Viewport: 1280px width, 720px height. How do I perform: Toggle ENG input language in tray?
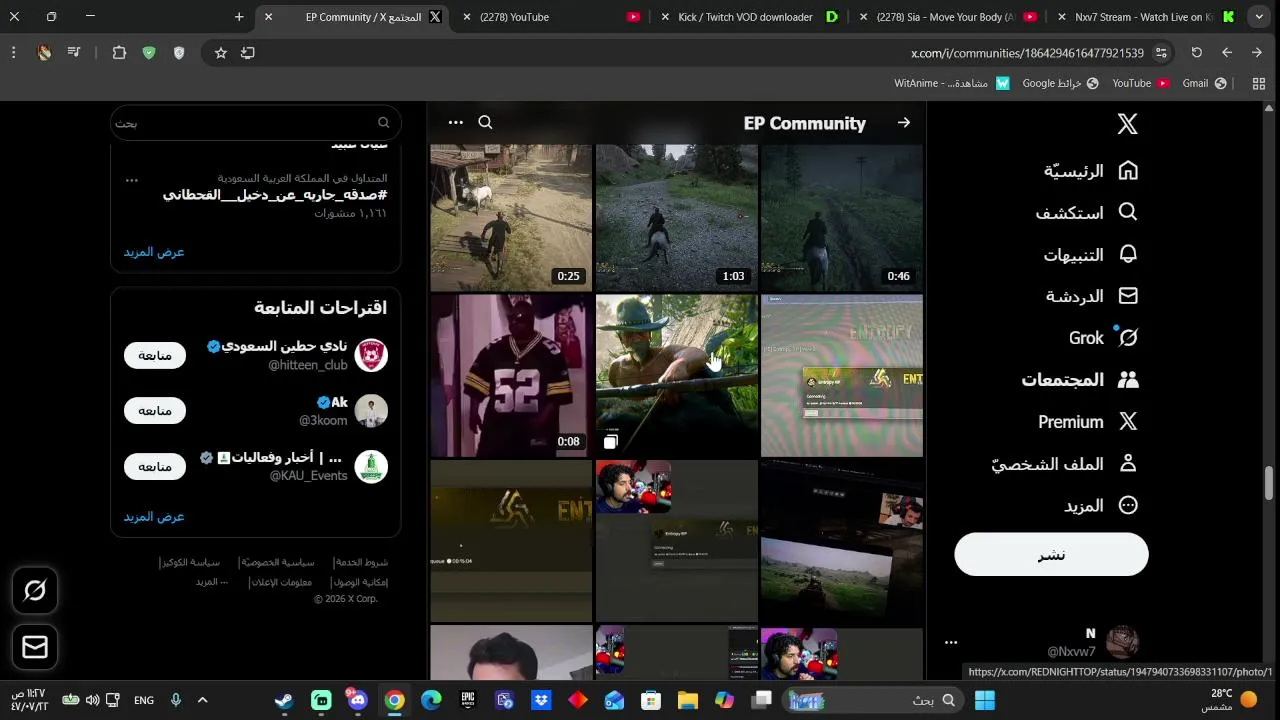pyautogui.click(x=144, y=700)
